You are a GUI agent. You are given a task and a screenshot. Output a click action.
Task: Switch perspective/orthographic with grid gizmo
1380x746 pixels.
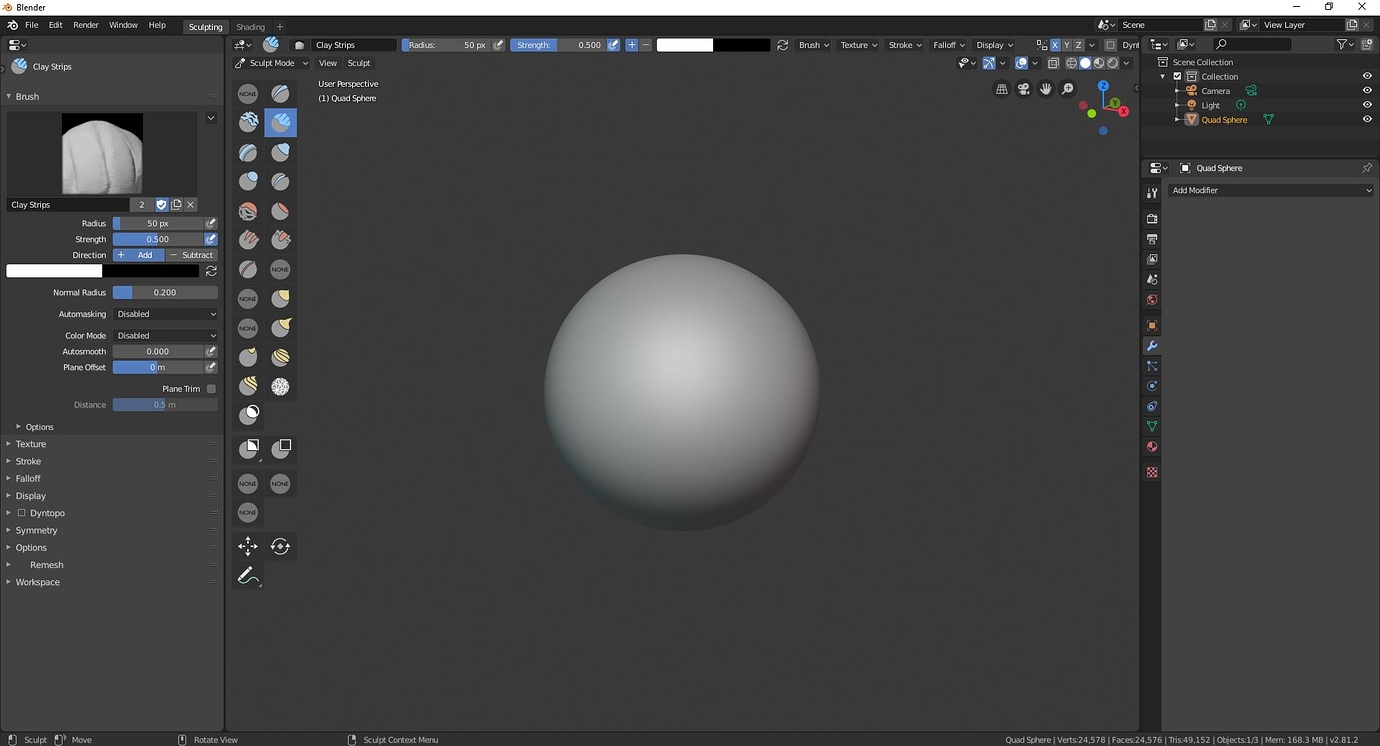tap(1001, 89)
